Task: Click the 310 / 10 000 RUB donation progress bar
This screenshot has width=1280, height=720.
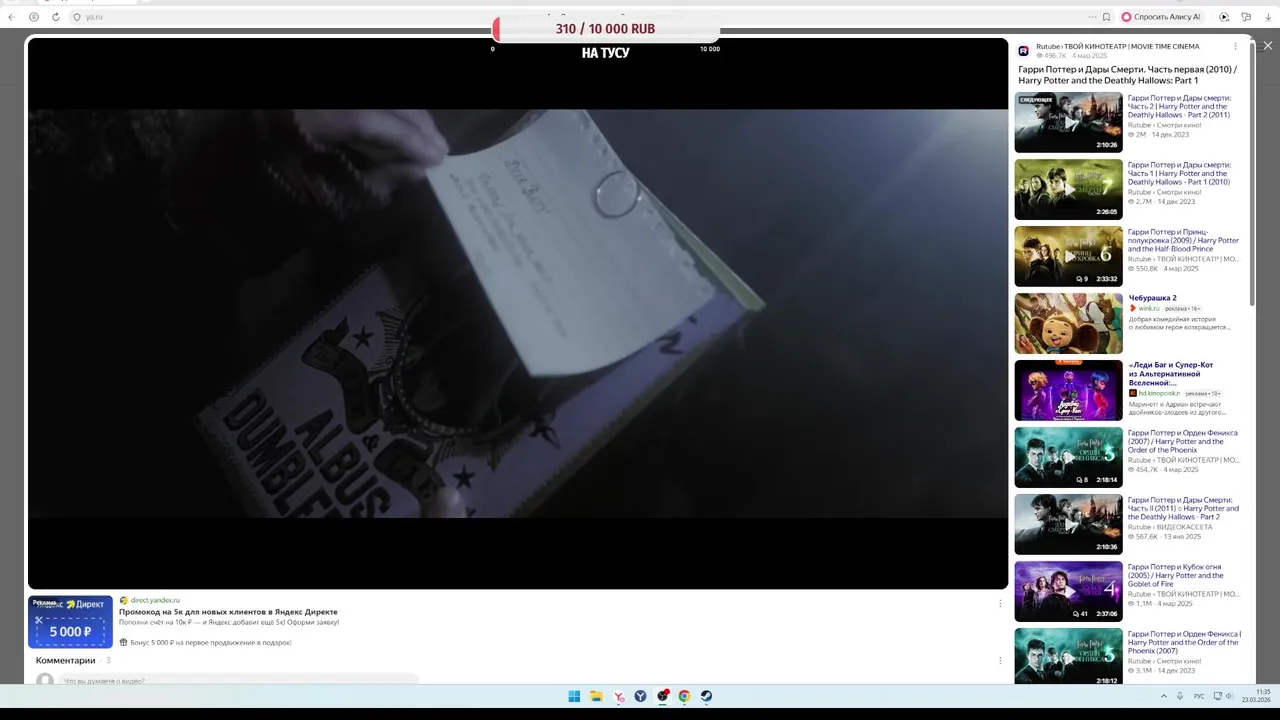Action: (x=605, y=29)
